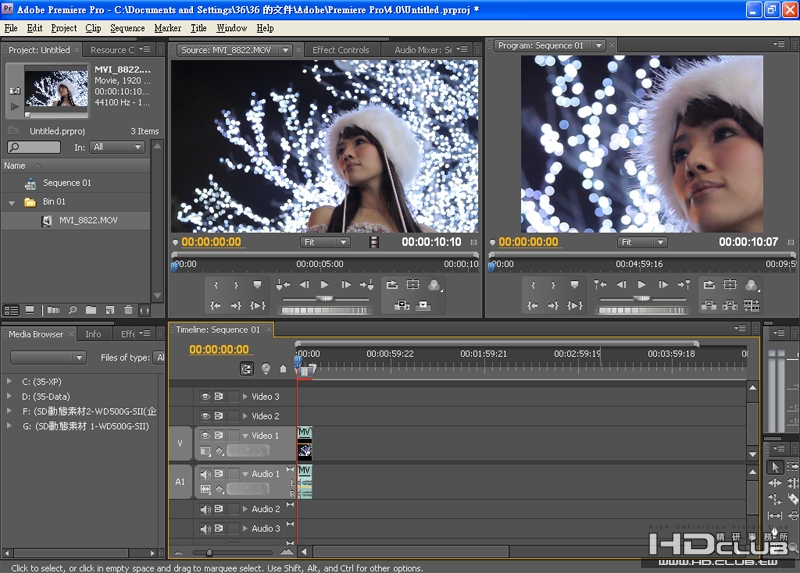
Task: Click Timeline zoom slider handle
Action: (209, 552)
